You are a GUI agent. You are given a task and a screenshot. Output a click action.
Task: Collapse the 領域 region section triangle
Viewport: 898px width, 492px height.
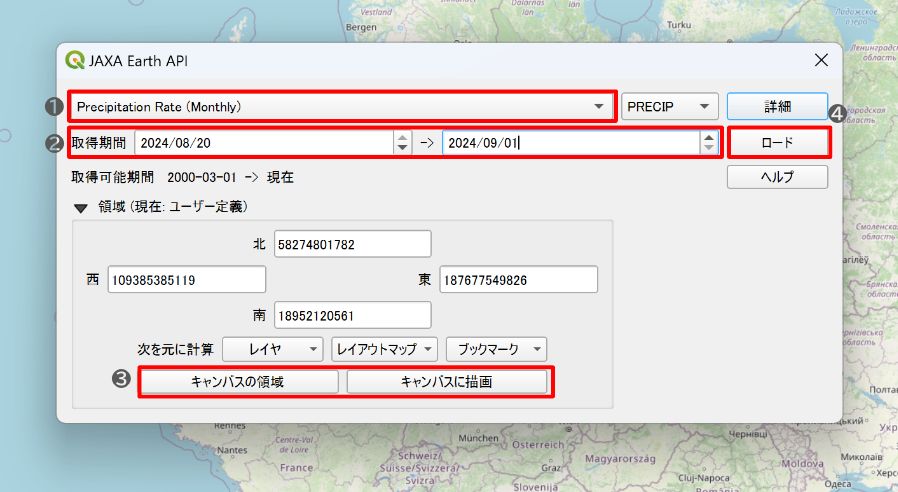(81, 208)
